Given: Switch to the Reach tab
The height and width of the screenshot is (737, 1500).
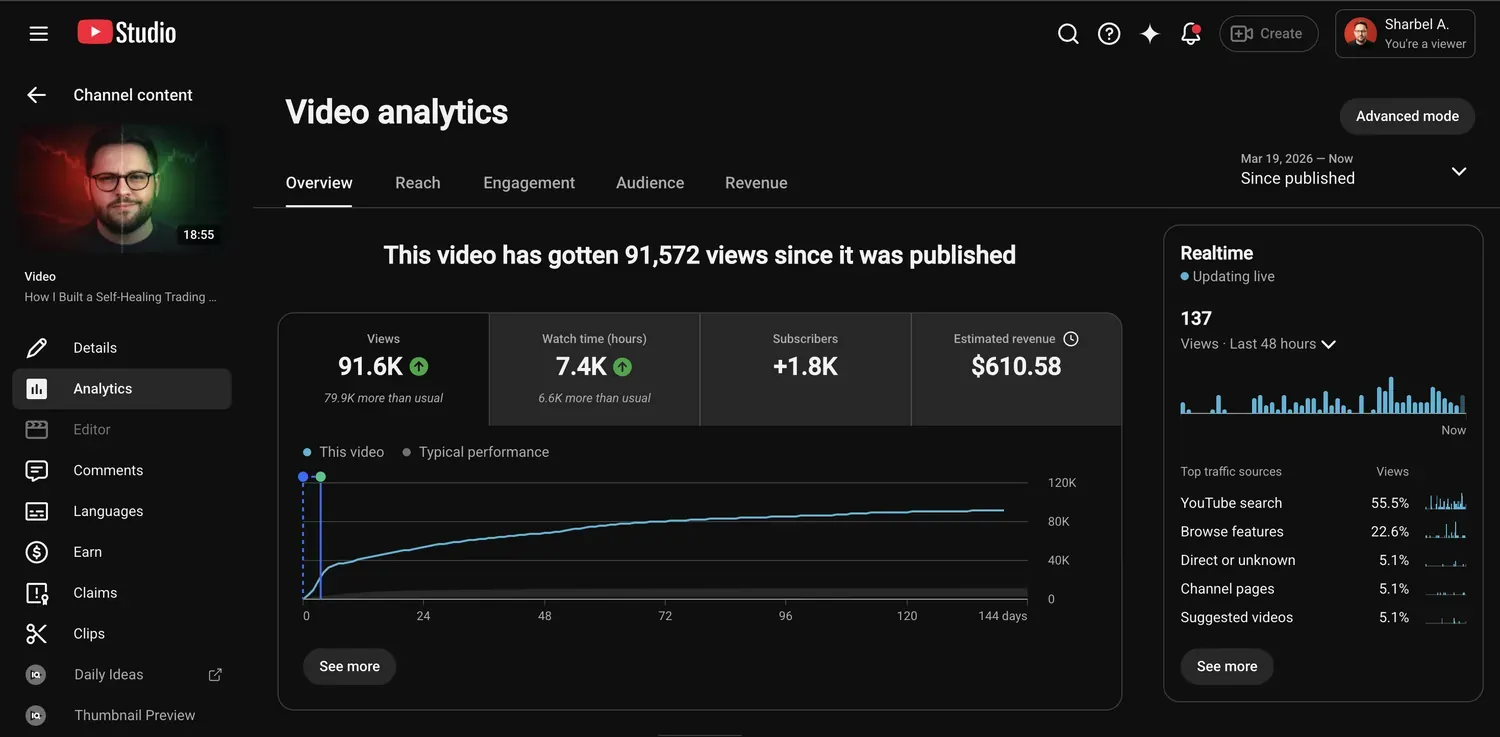Looking at the screenshot, I should coord(418,183).
